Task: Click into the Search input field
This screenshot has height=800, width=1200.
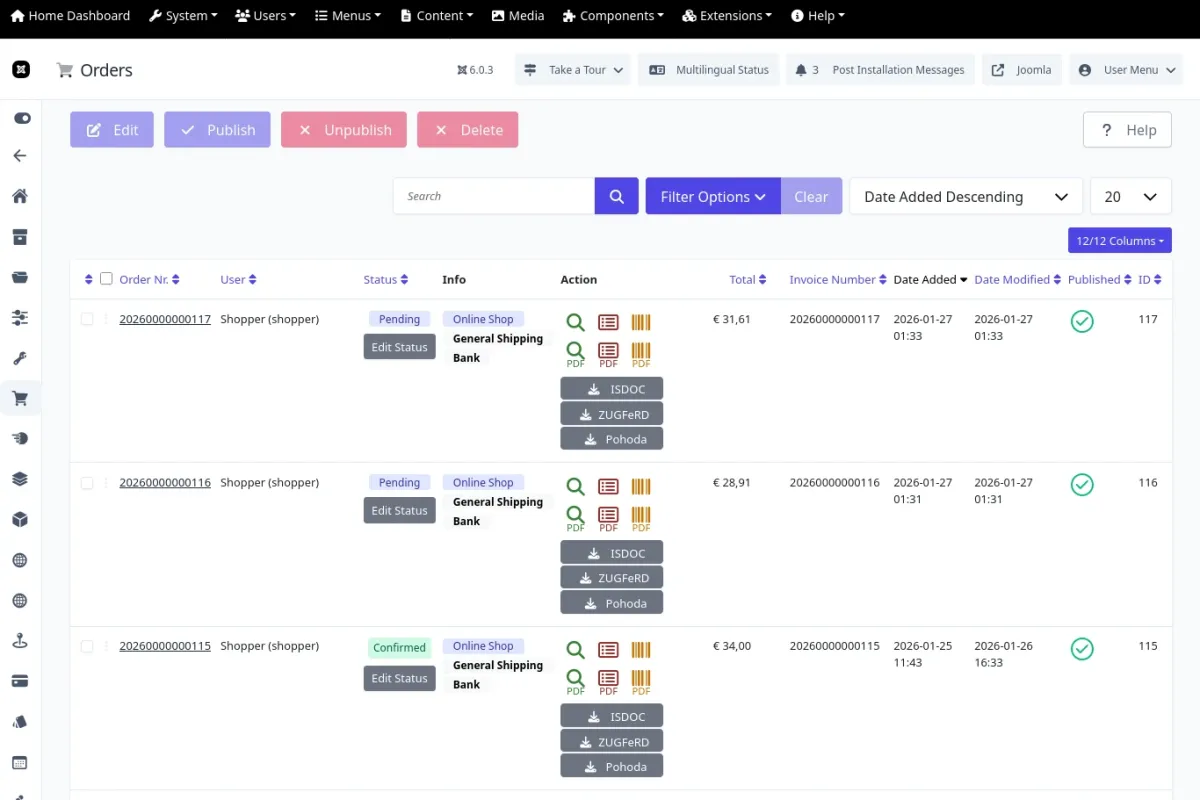Action: (x=494, y=196)
